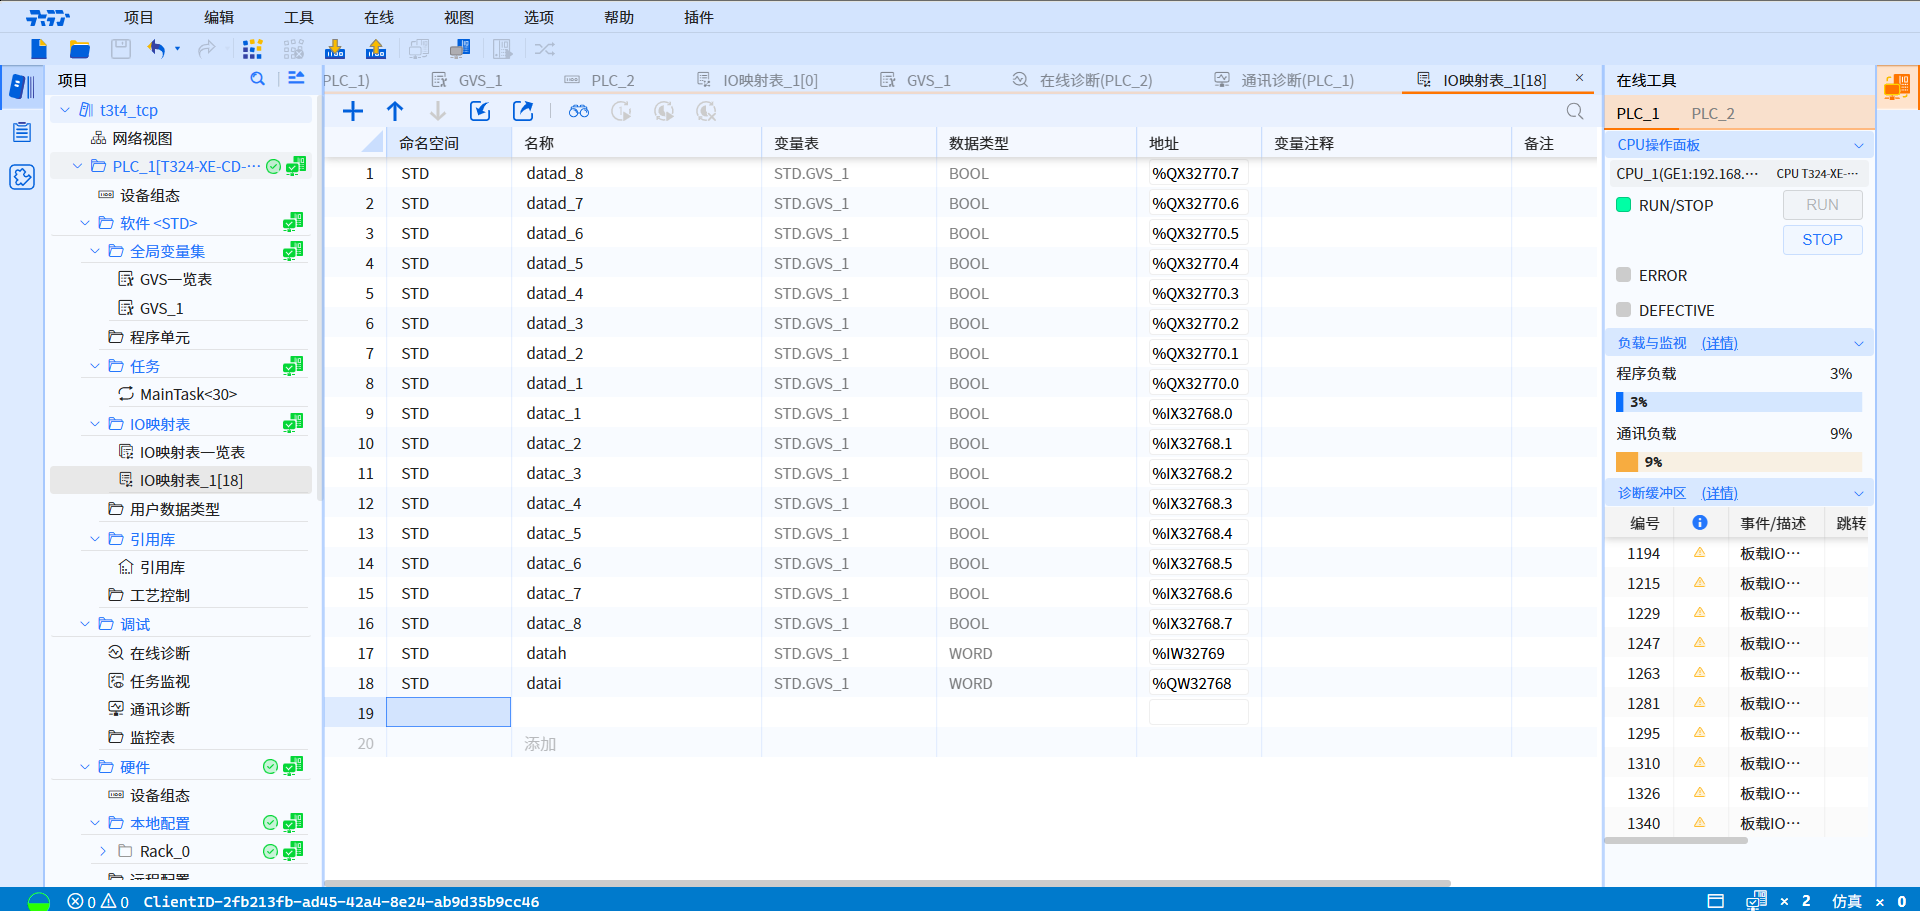The image size is (1920, 911).
Task: Download the program to the PLC
Action: 335,48
